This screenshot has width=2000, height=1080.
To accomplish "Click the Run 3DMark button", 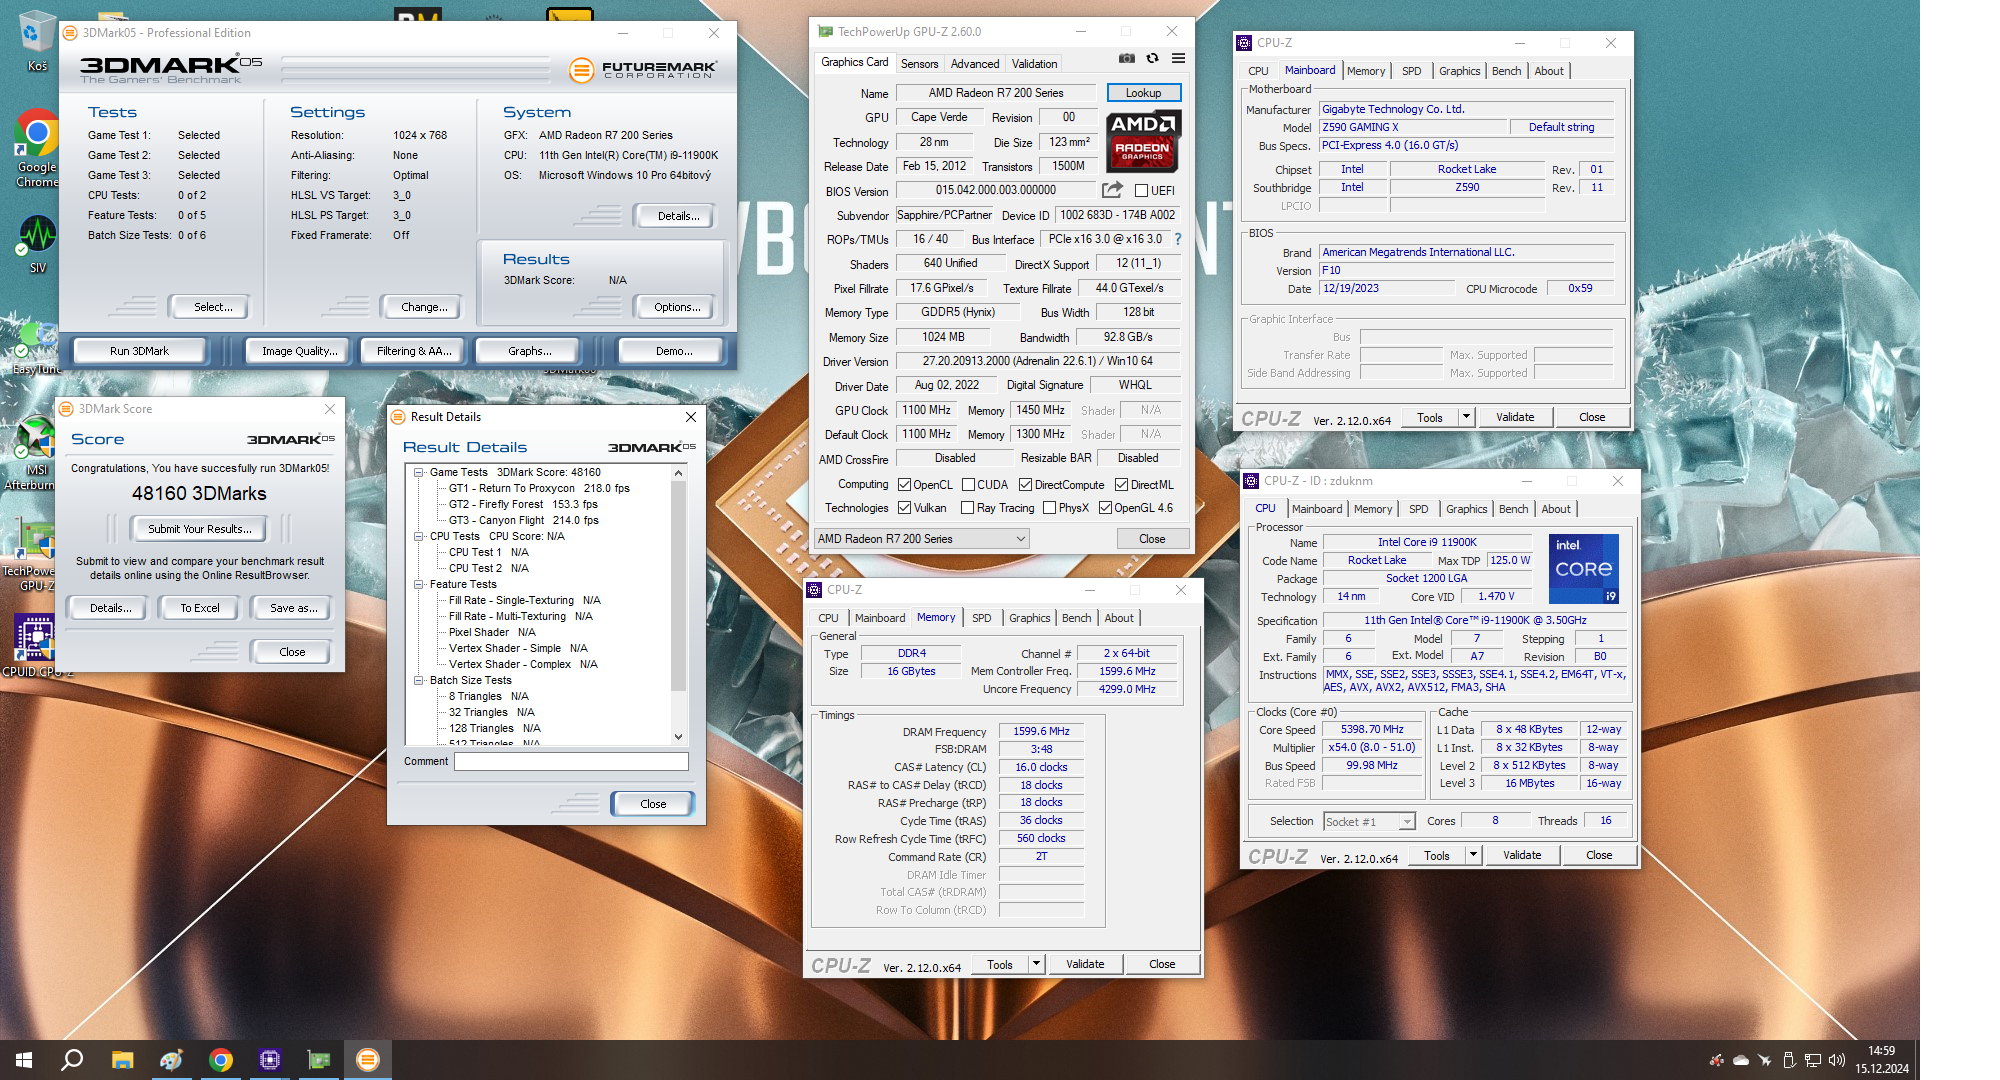I will point(139,351).
